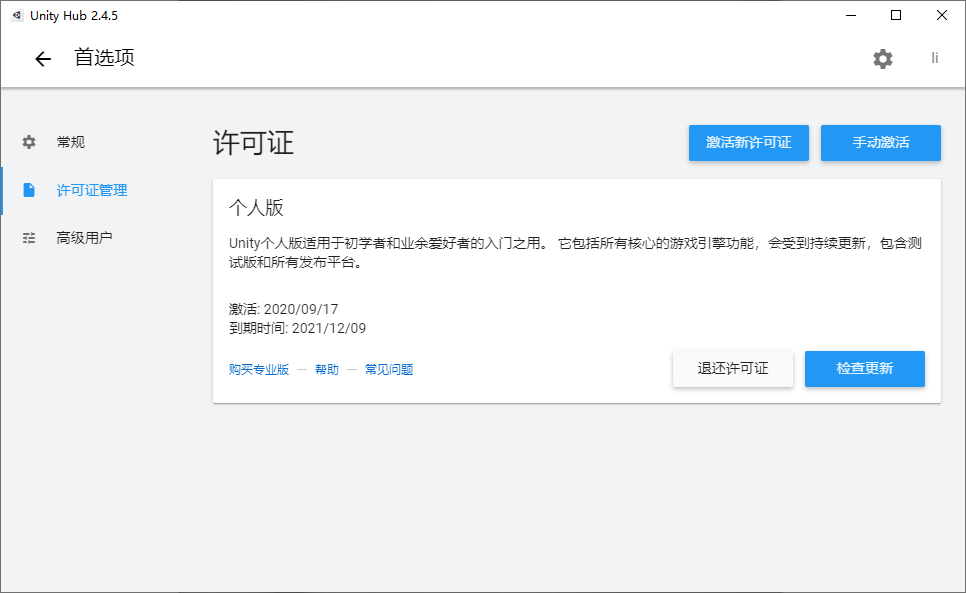Click the 个人版 license title

tap(256, 208)
